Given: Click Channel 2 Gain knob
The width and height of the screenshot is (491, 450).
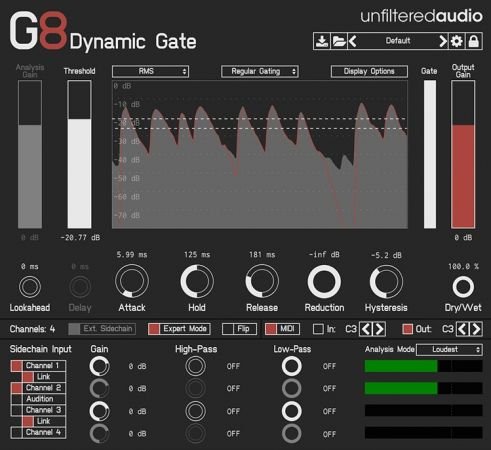Looking at the screenshot, I should 99,388.
